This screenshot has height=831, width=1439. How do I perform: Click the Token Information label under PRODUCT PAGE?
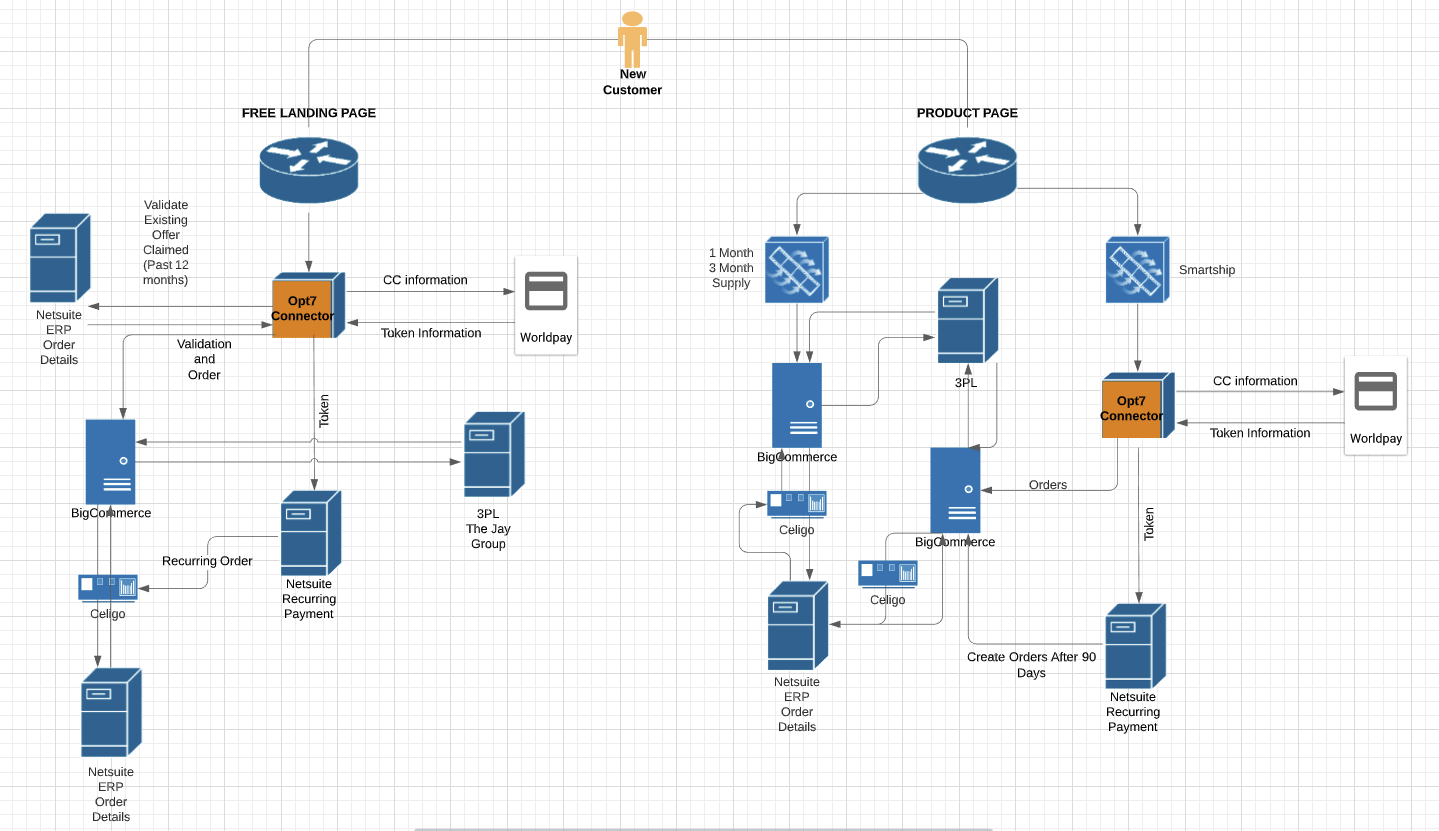point(1260,433)
